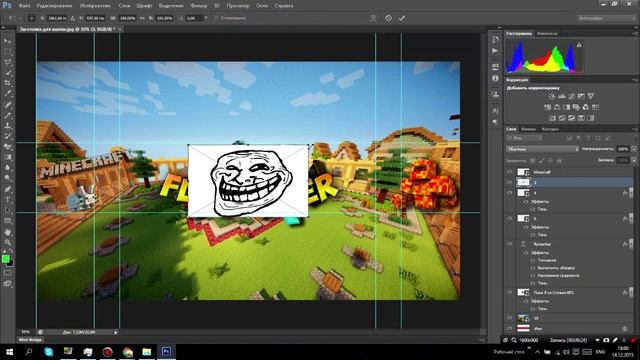Switch to the Каналы tab

[x=529, y=129]
